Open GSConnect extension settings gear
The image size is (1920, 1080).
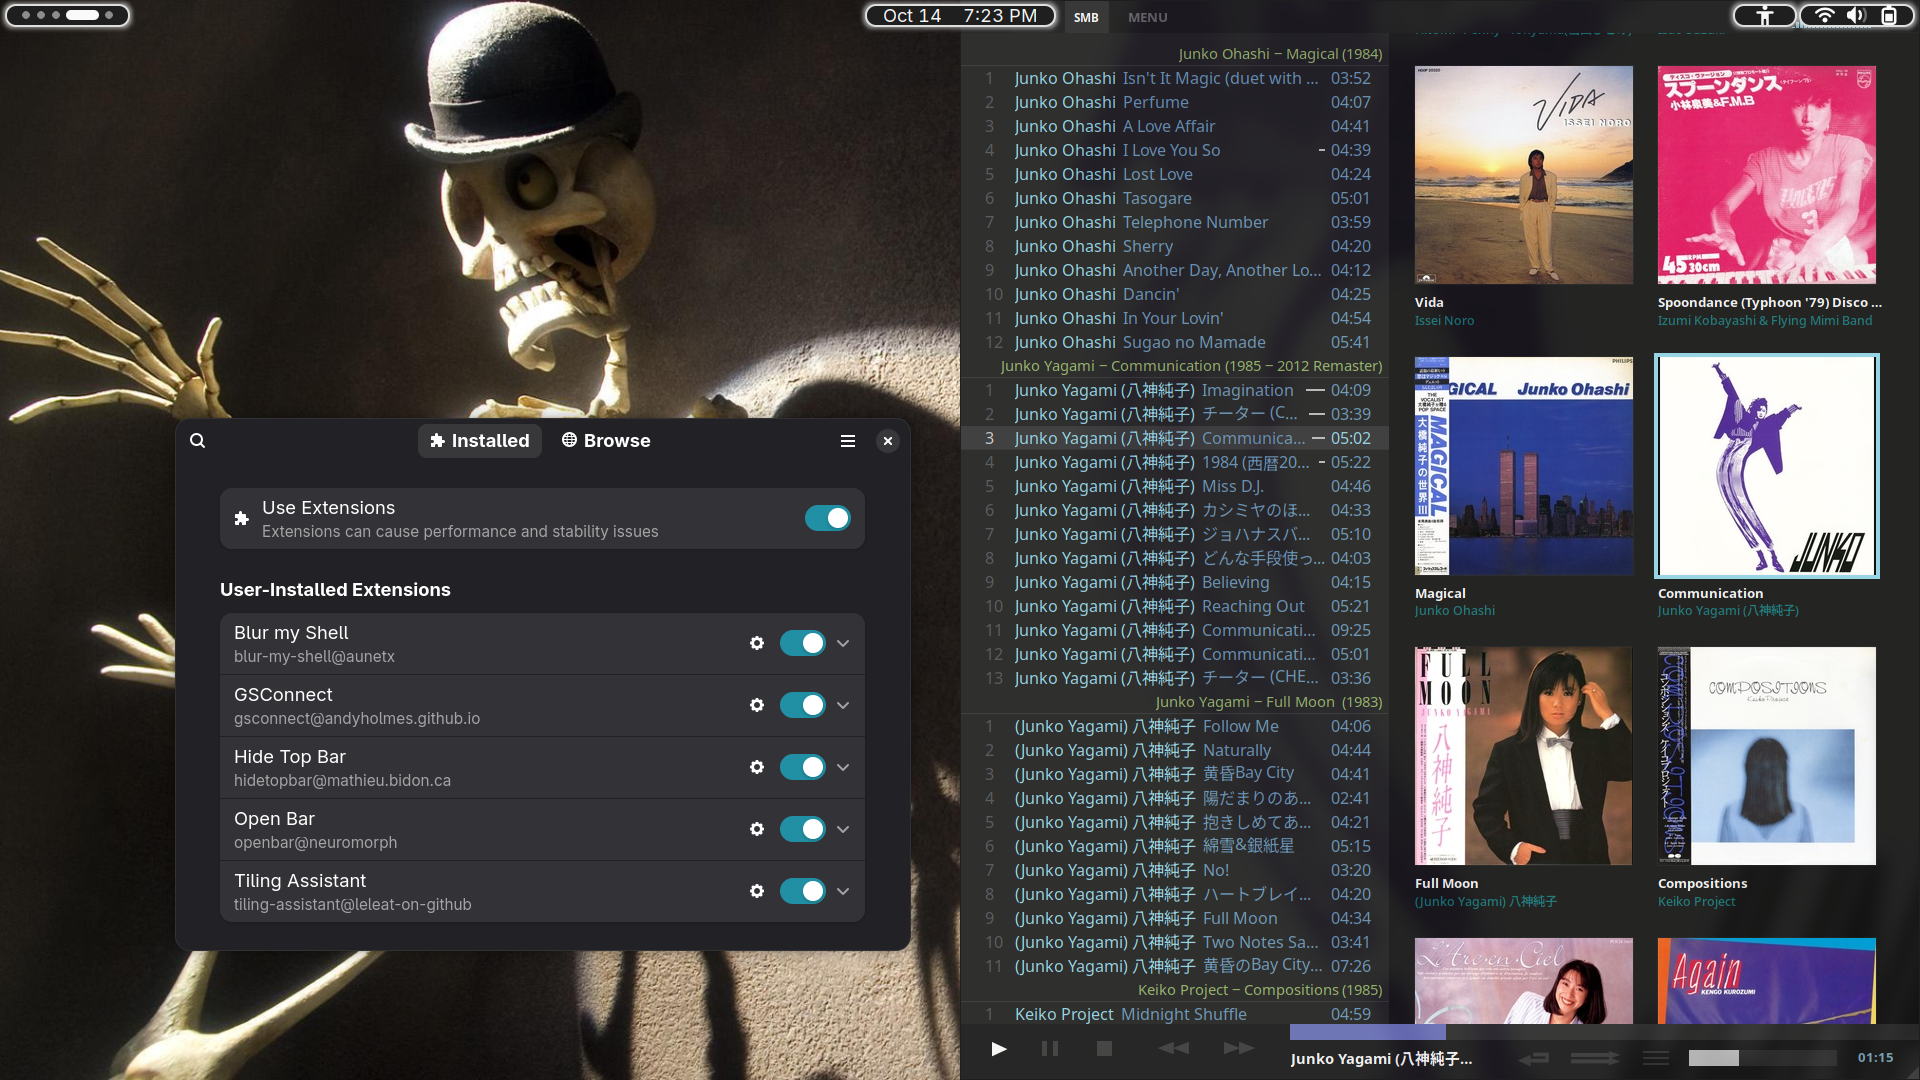pyautogui.click(x=757, y=705)
